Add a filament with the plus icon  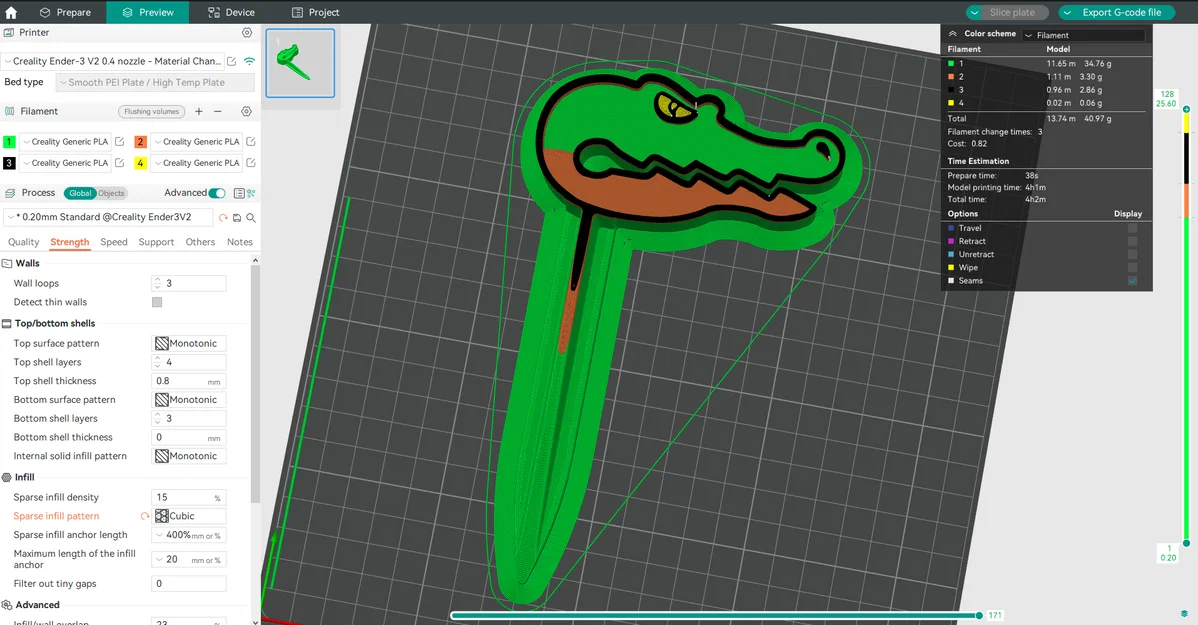point(199,112)
